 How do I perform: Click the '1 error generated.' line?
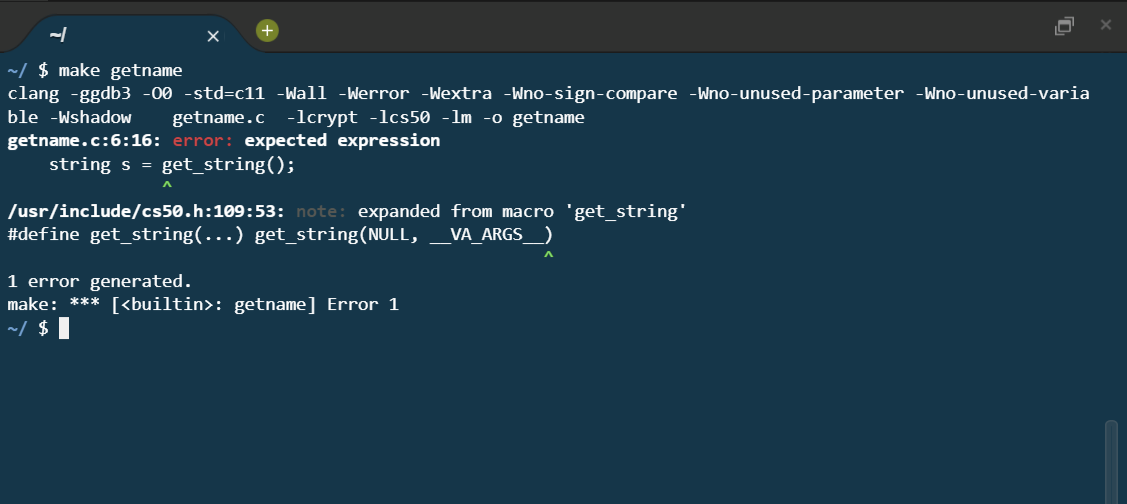pyautogui.click(x=100, y=281)
